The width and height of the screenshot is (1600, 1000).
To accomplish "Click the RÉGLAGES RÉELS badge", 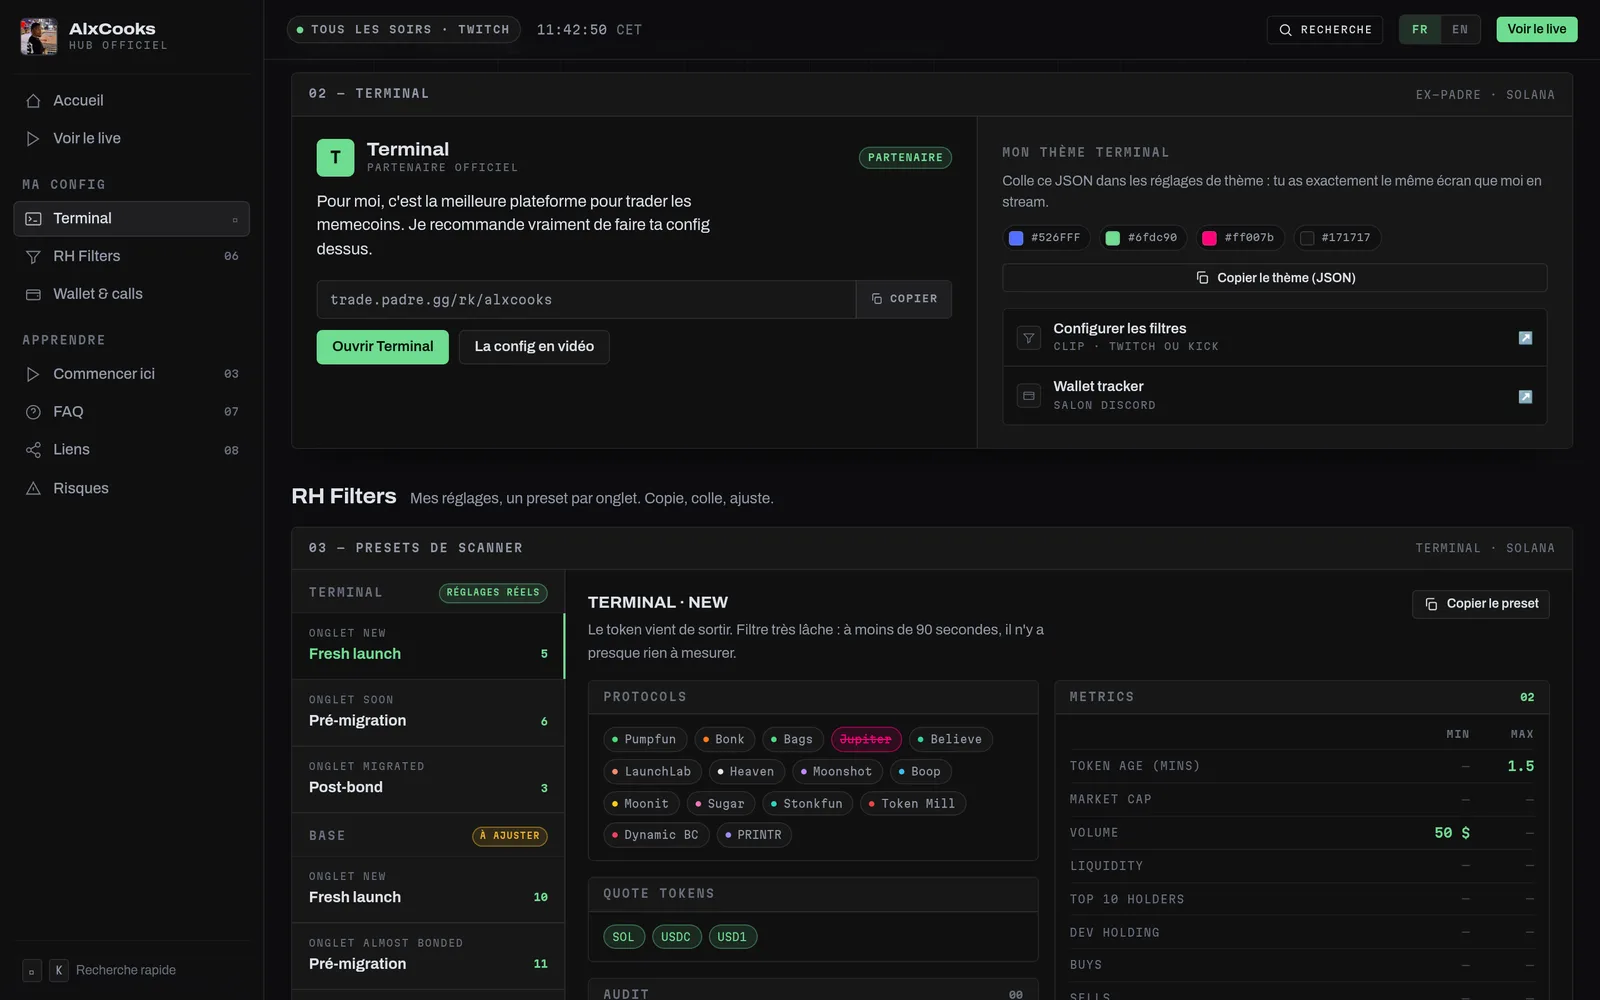I will [493, 593].
